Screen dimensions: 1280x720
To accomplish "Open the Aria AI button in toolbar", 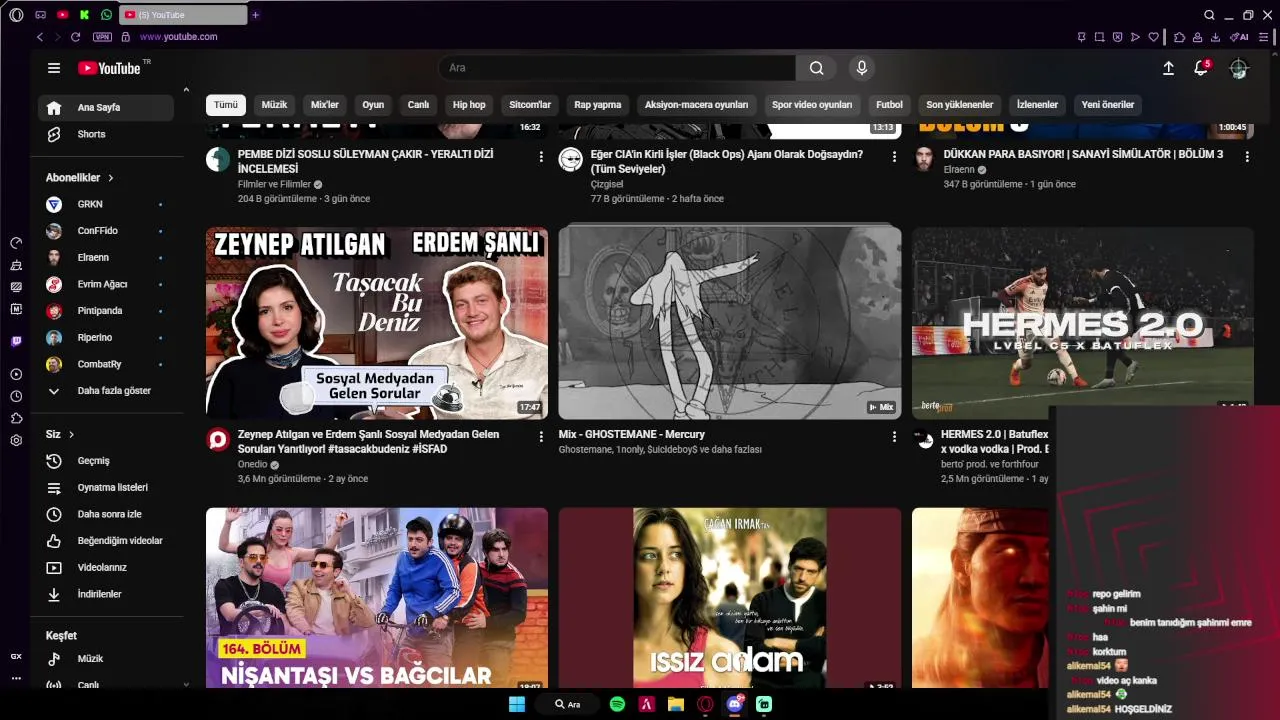I will pos(1239,37).
